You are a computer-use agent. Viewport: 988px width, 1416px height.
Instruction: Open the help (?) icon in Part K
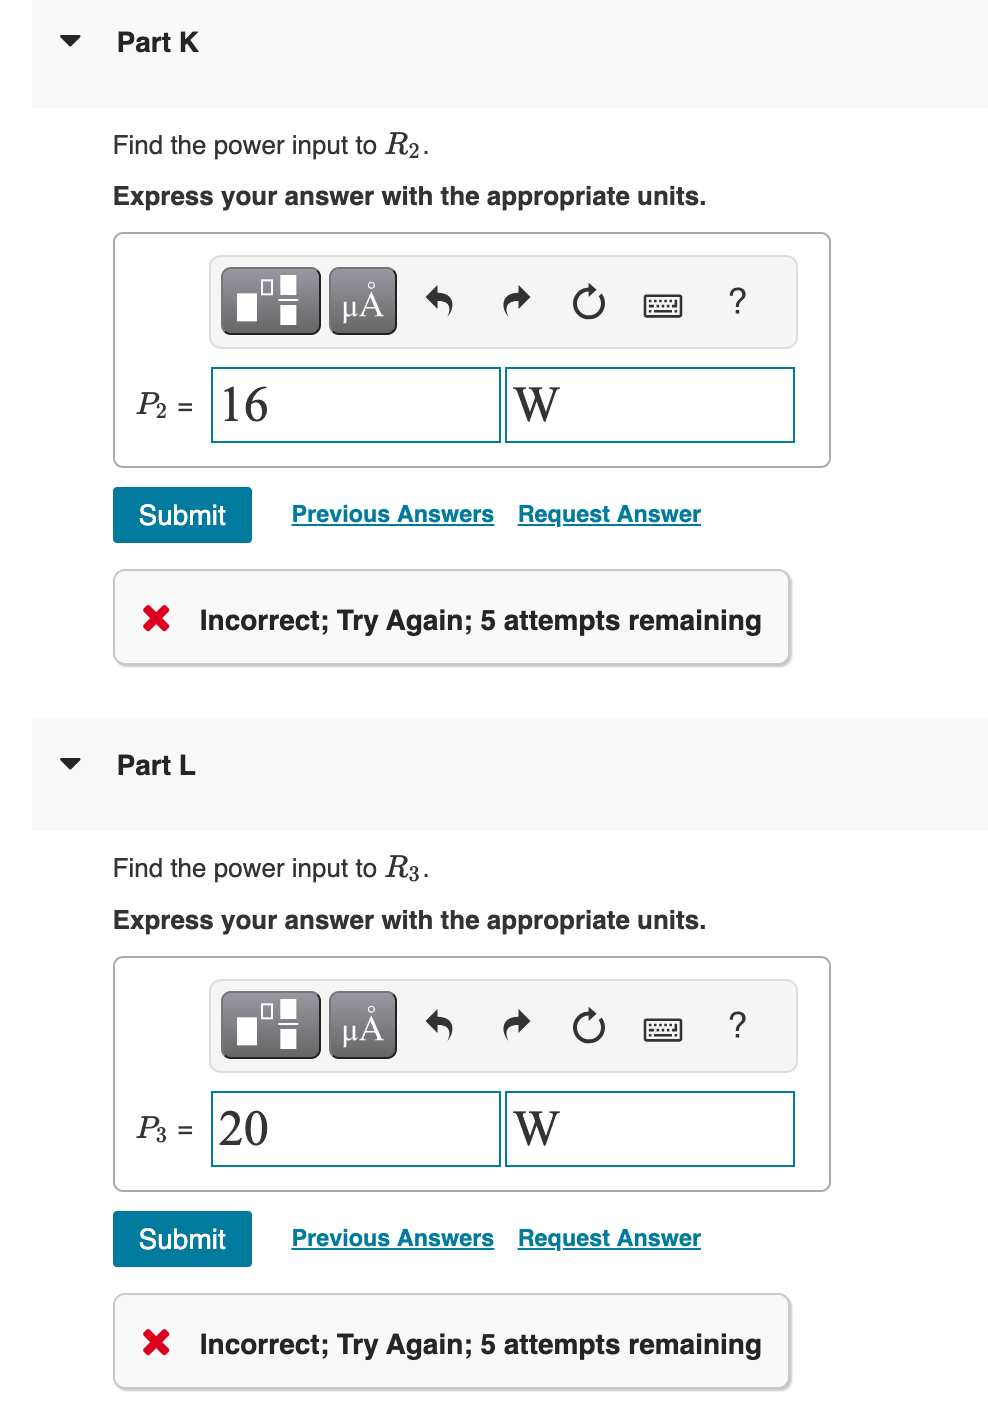[737, 302]
